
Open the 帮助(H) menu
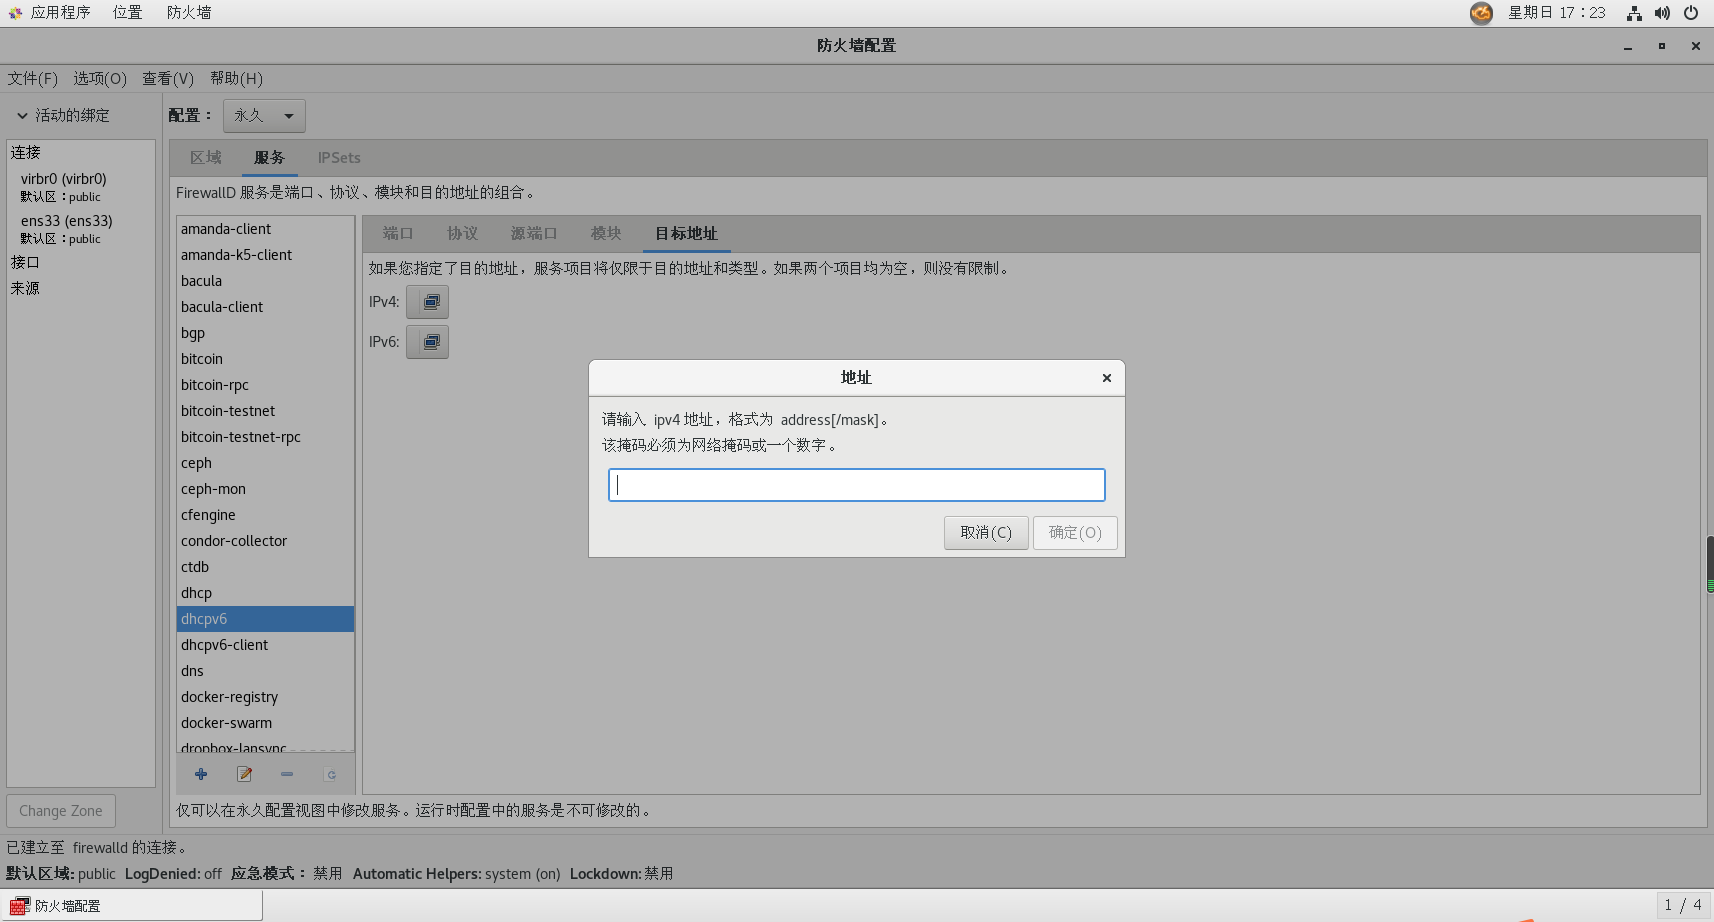pyautogui.click(x=236, y=78)
